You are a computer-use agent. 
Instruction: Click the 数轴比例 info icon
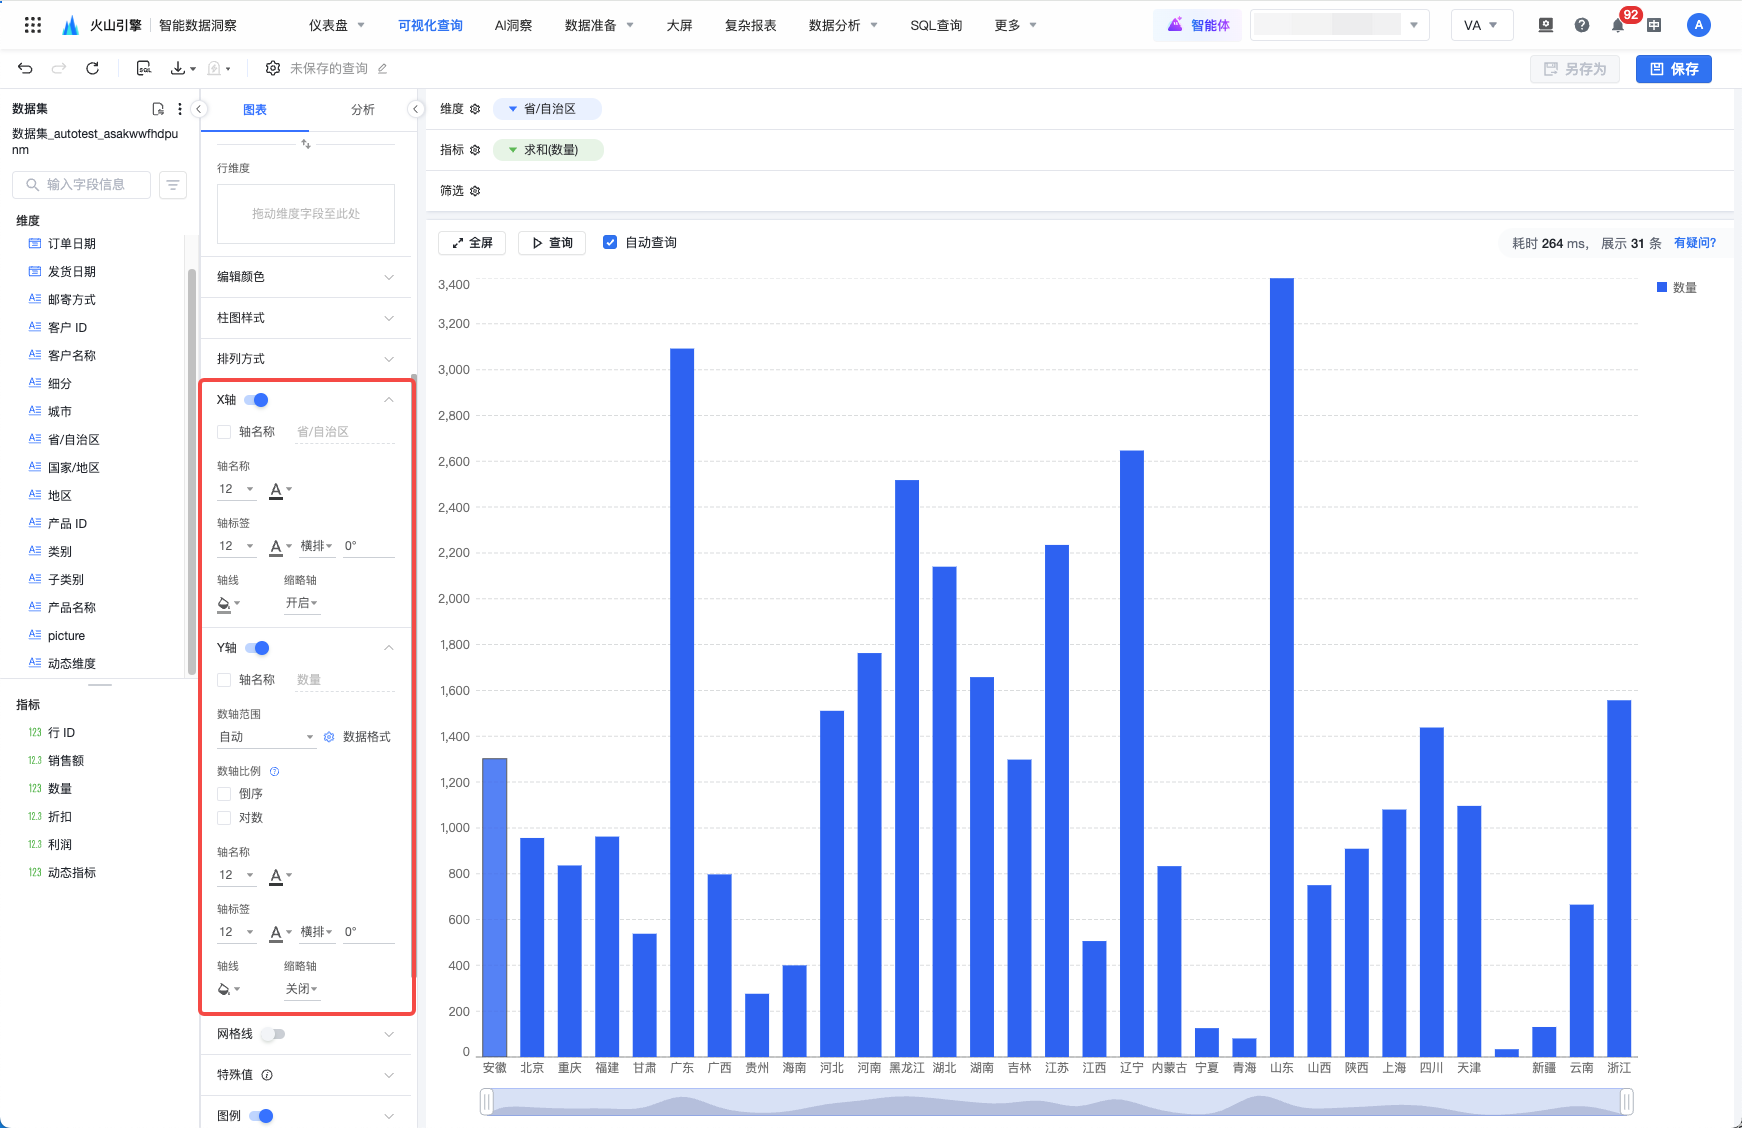(x=275, y=771)
